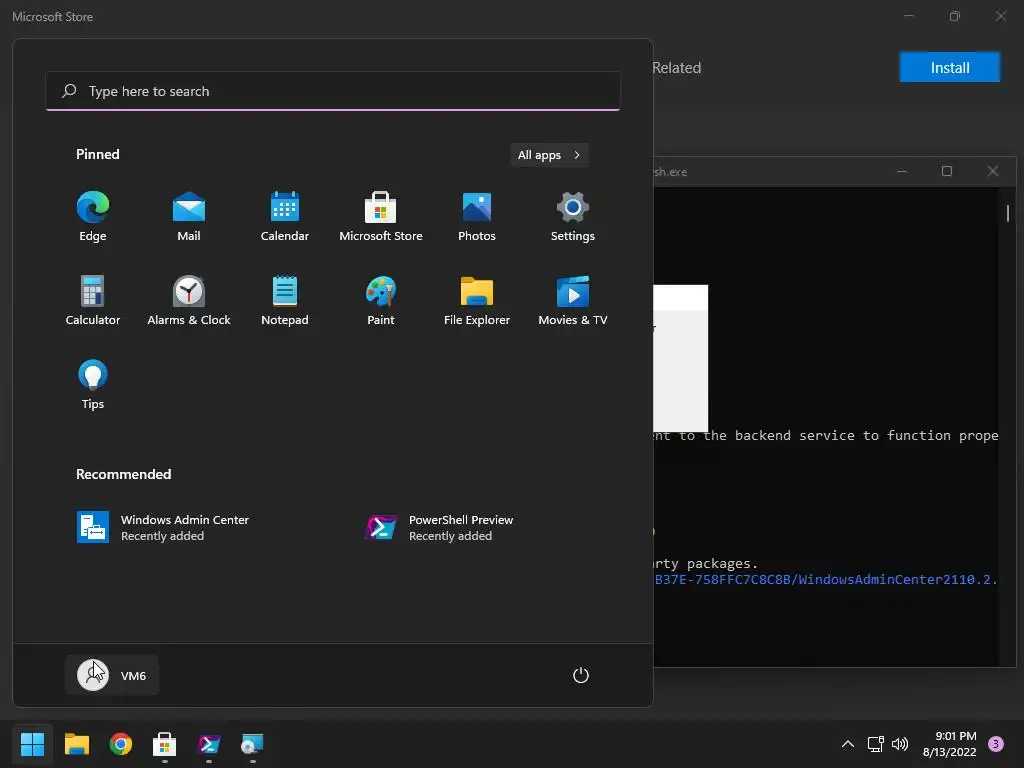1024x768 pixels.
Task: Open the installer icon on the taskbar
Action: point(252,744)
